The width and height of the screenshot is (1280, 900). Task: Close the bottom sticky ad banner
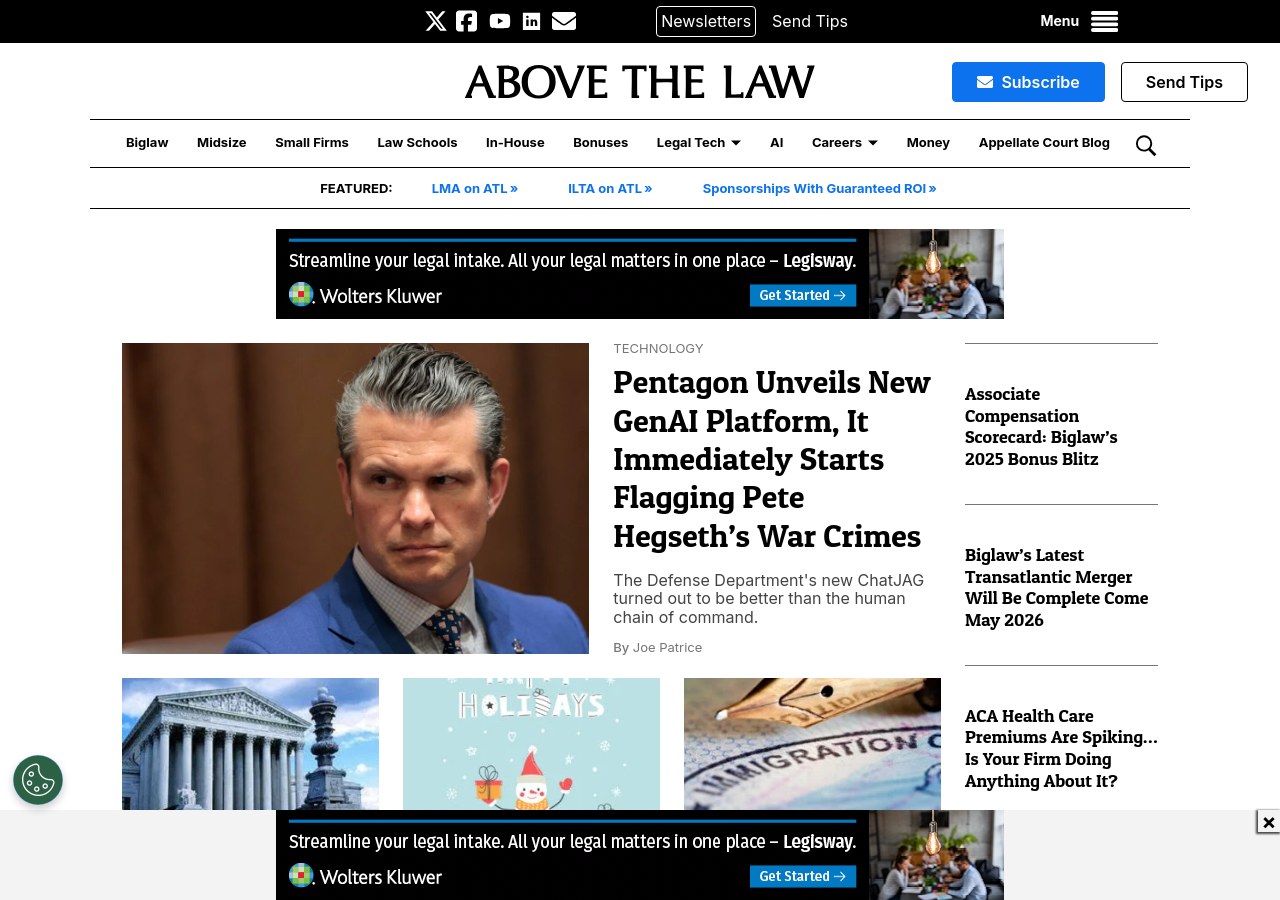coord(1268,822)
